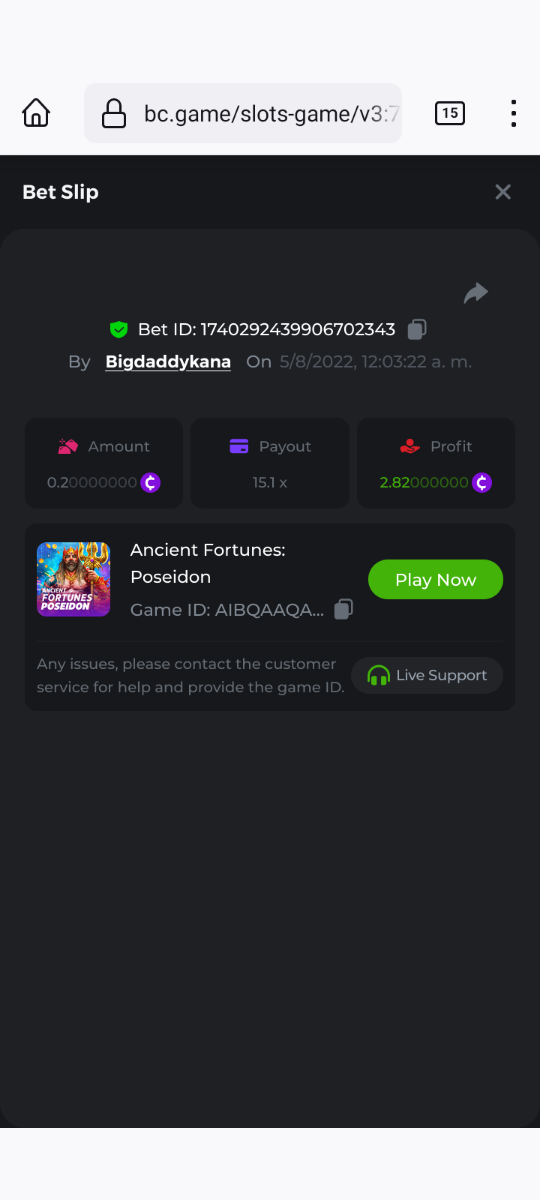Viewport: 540px width, 1200px height.
Task: Open Live Support chat
Action: [427, 675]
